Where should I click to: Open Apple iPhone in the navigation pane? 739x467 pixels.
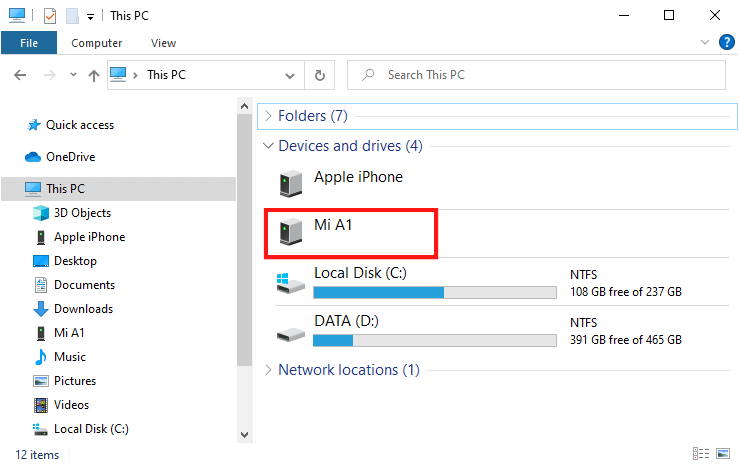click(x=80, y=237)
